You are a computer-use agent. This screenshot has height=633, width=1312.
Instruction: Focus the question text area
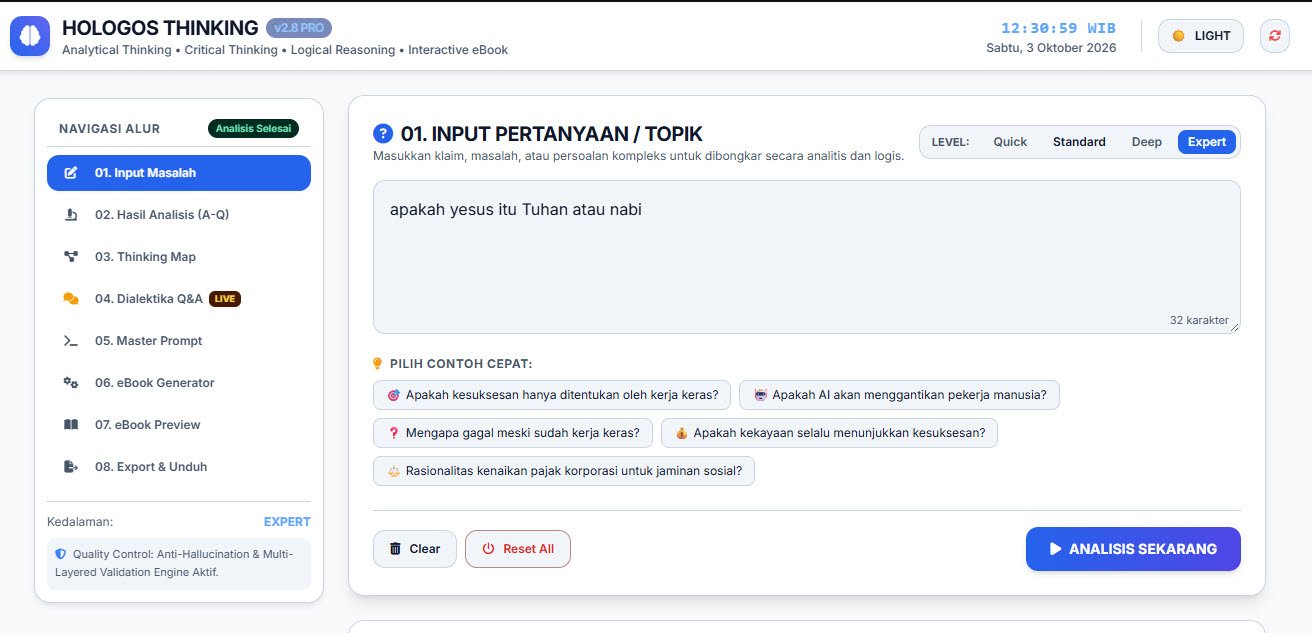coord(807,257)
